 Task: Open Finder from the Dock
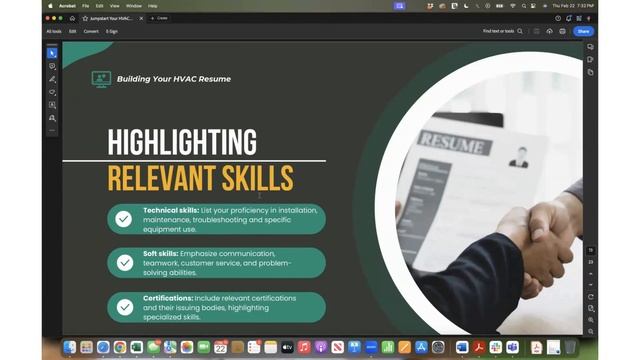(x=70, y=347)
